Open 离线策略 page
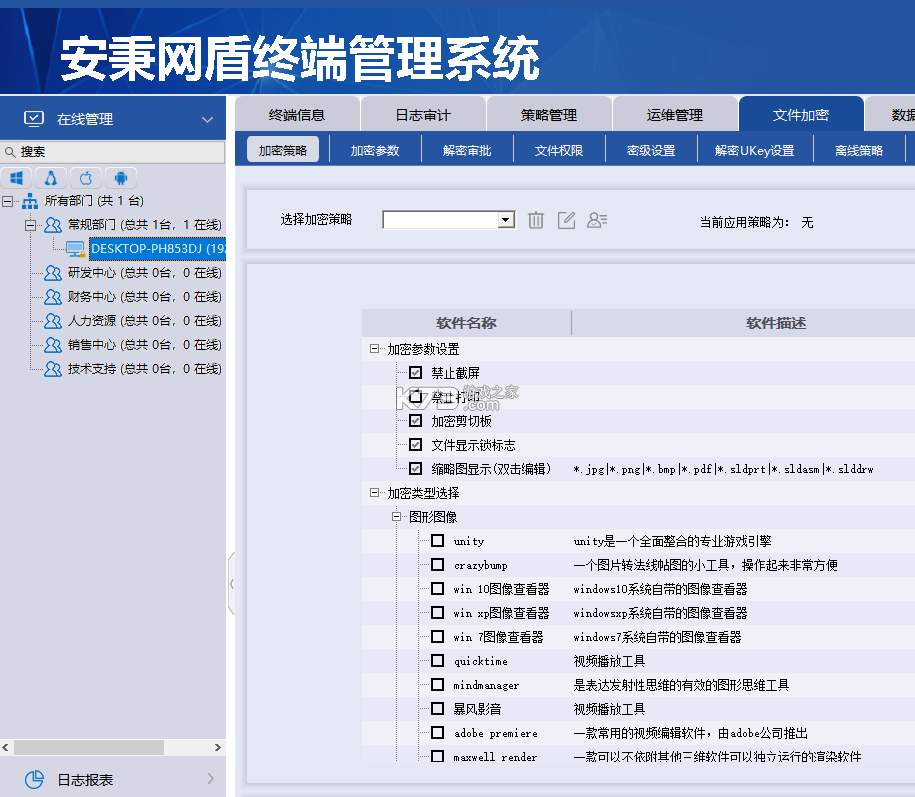Screen dimensions: 915x797 point(859,151)
